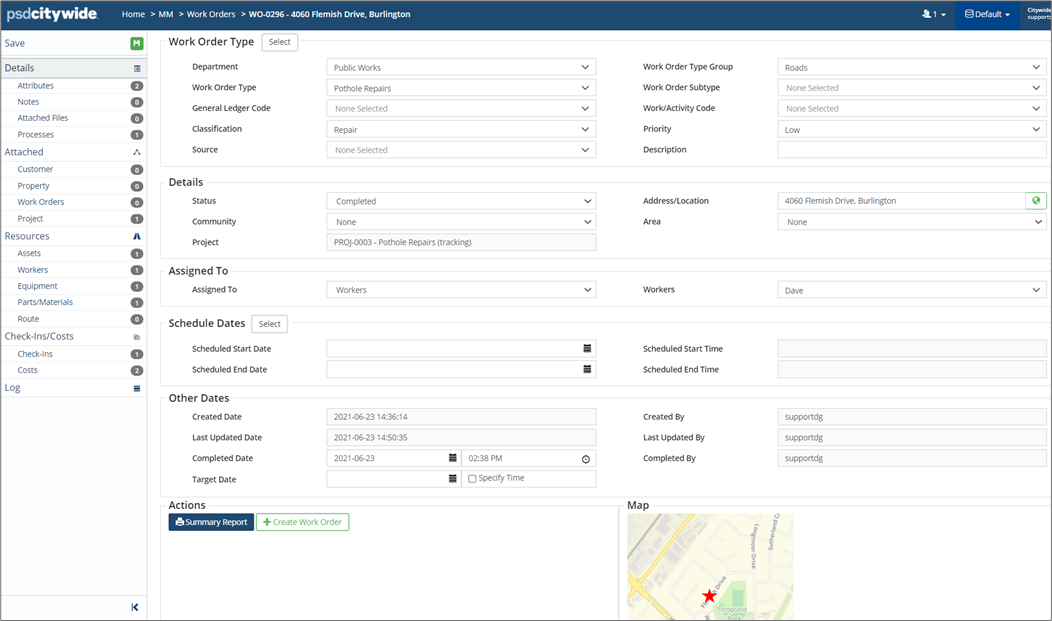Open the Scheduled Start Date calendar picker
This screenshot has height=621, width=1052.
tap(587, 349)
